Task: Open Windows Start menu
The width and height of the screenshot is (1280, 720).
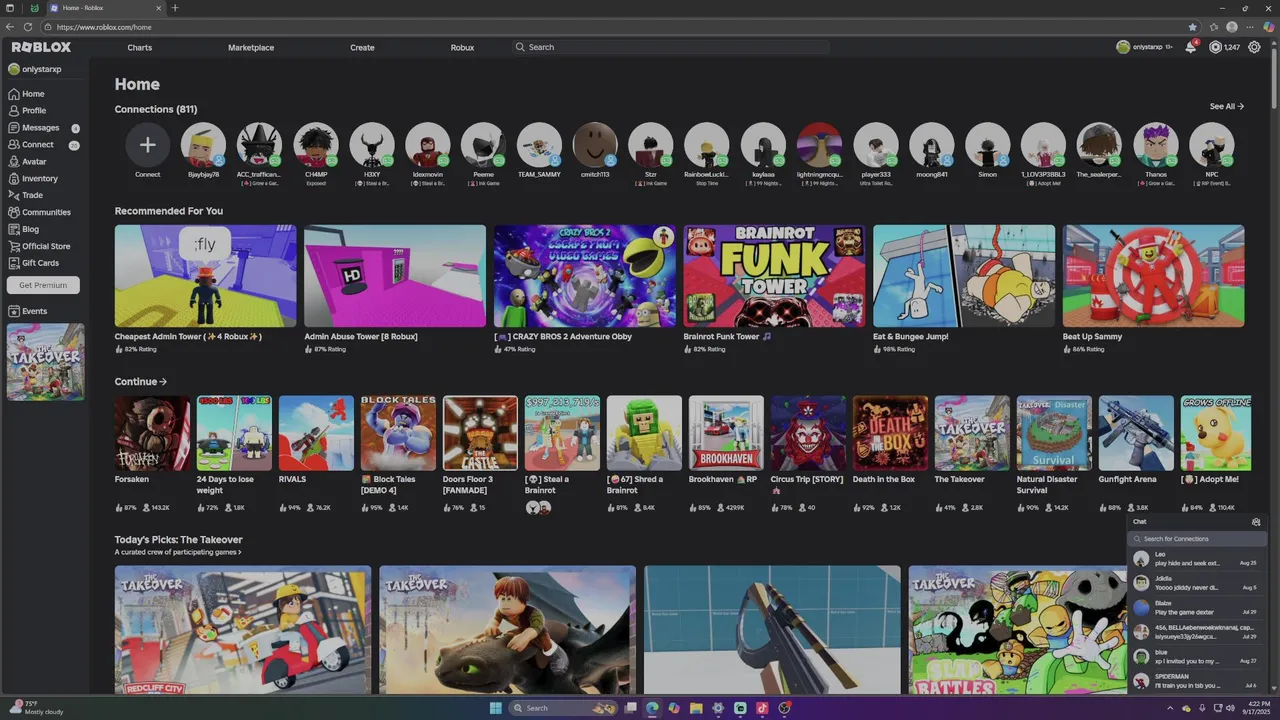Action: click(495, 708)
